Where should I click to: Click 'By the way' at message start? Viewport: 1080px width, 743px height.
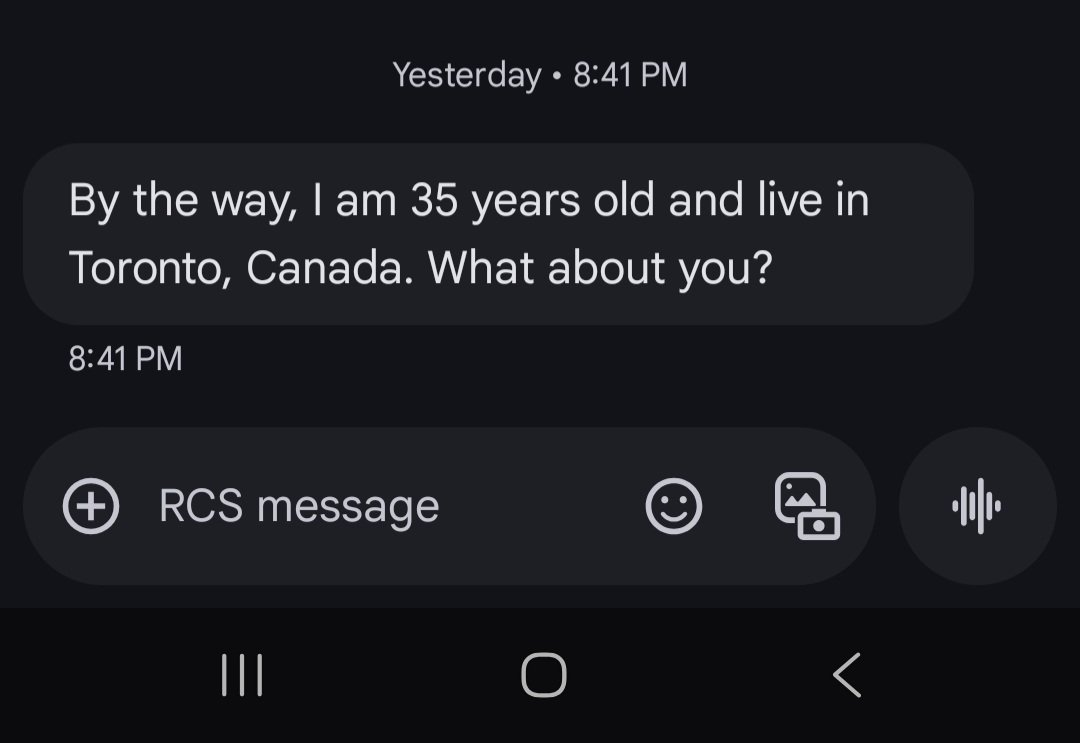(x=183, y=200)
